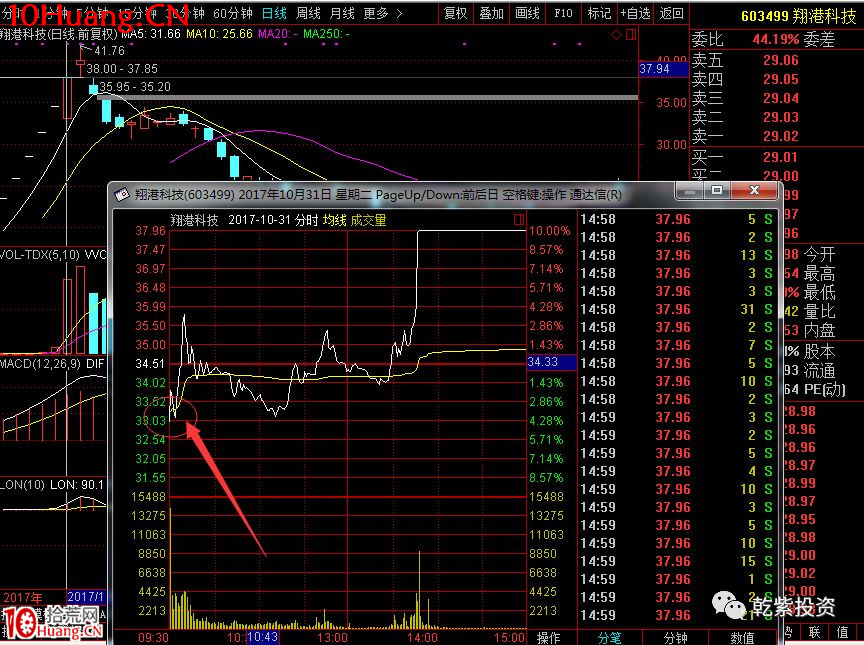Click the 返回 back button

(672, 13)
